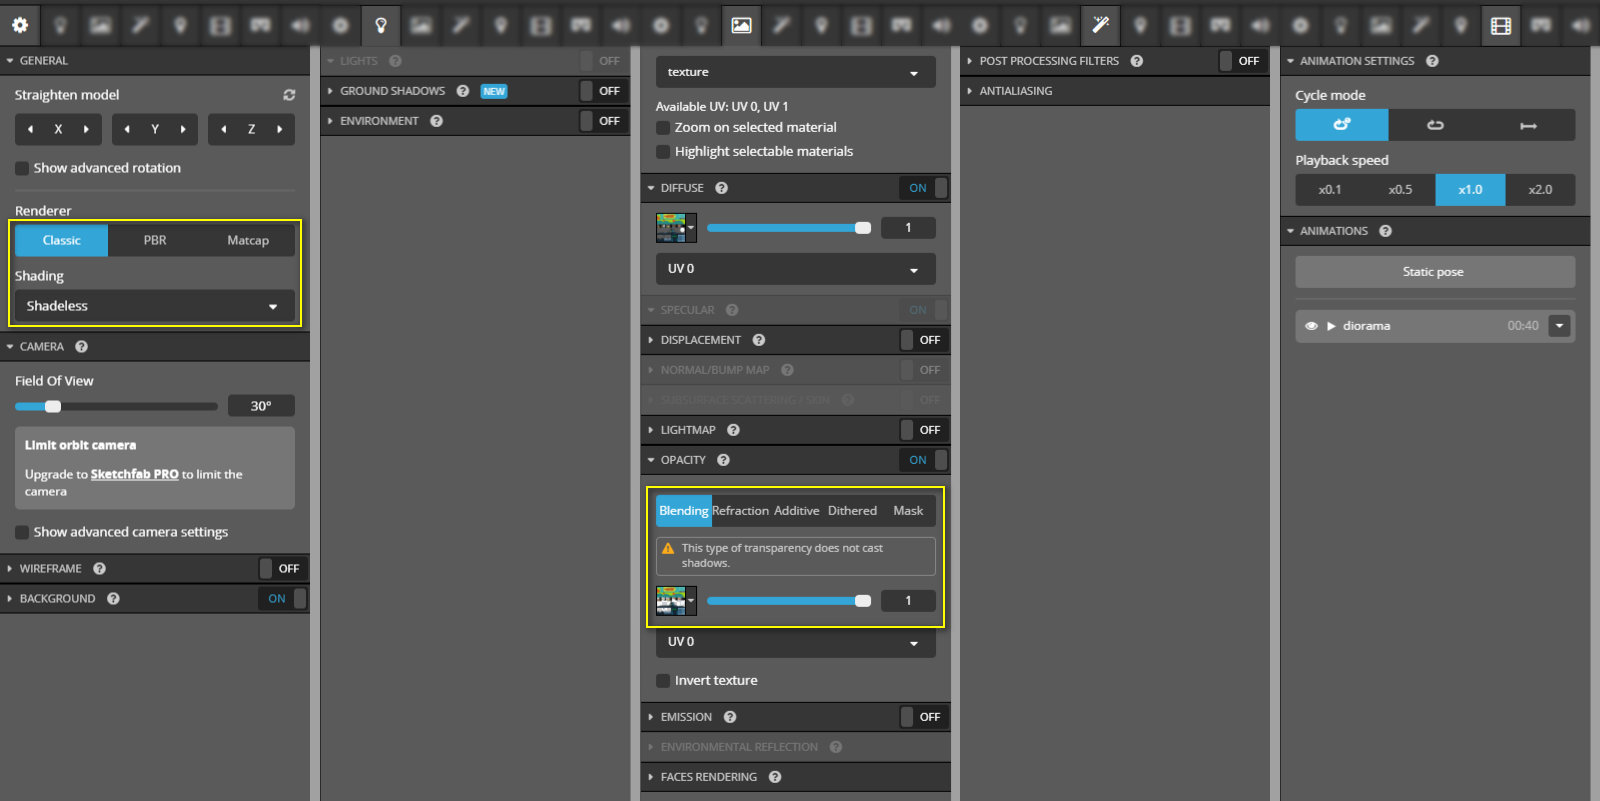1600x801 pixels.
Task: Toggle the Wireframe switch on
Action: click(x=279, y=568)
